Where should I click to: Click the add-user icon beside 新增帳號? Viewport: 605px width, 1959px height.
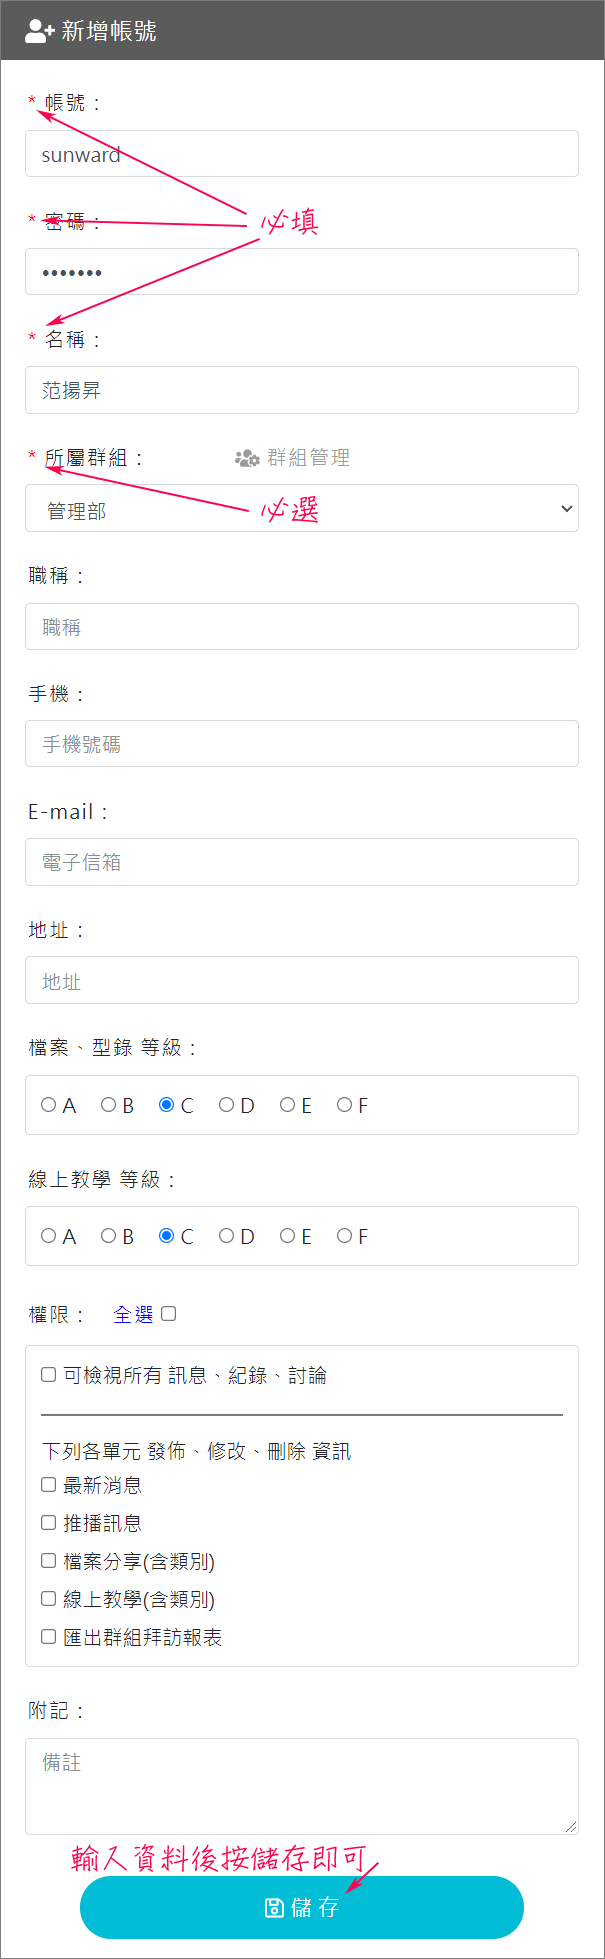[38, 31]
